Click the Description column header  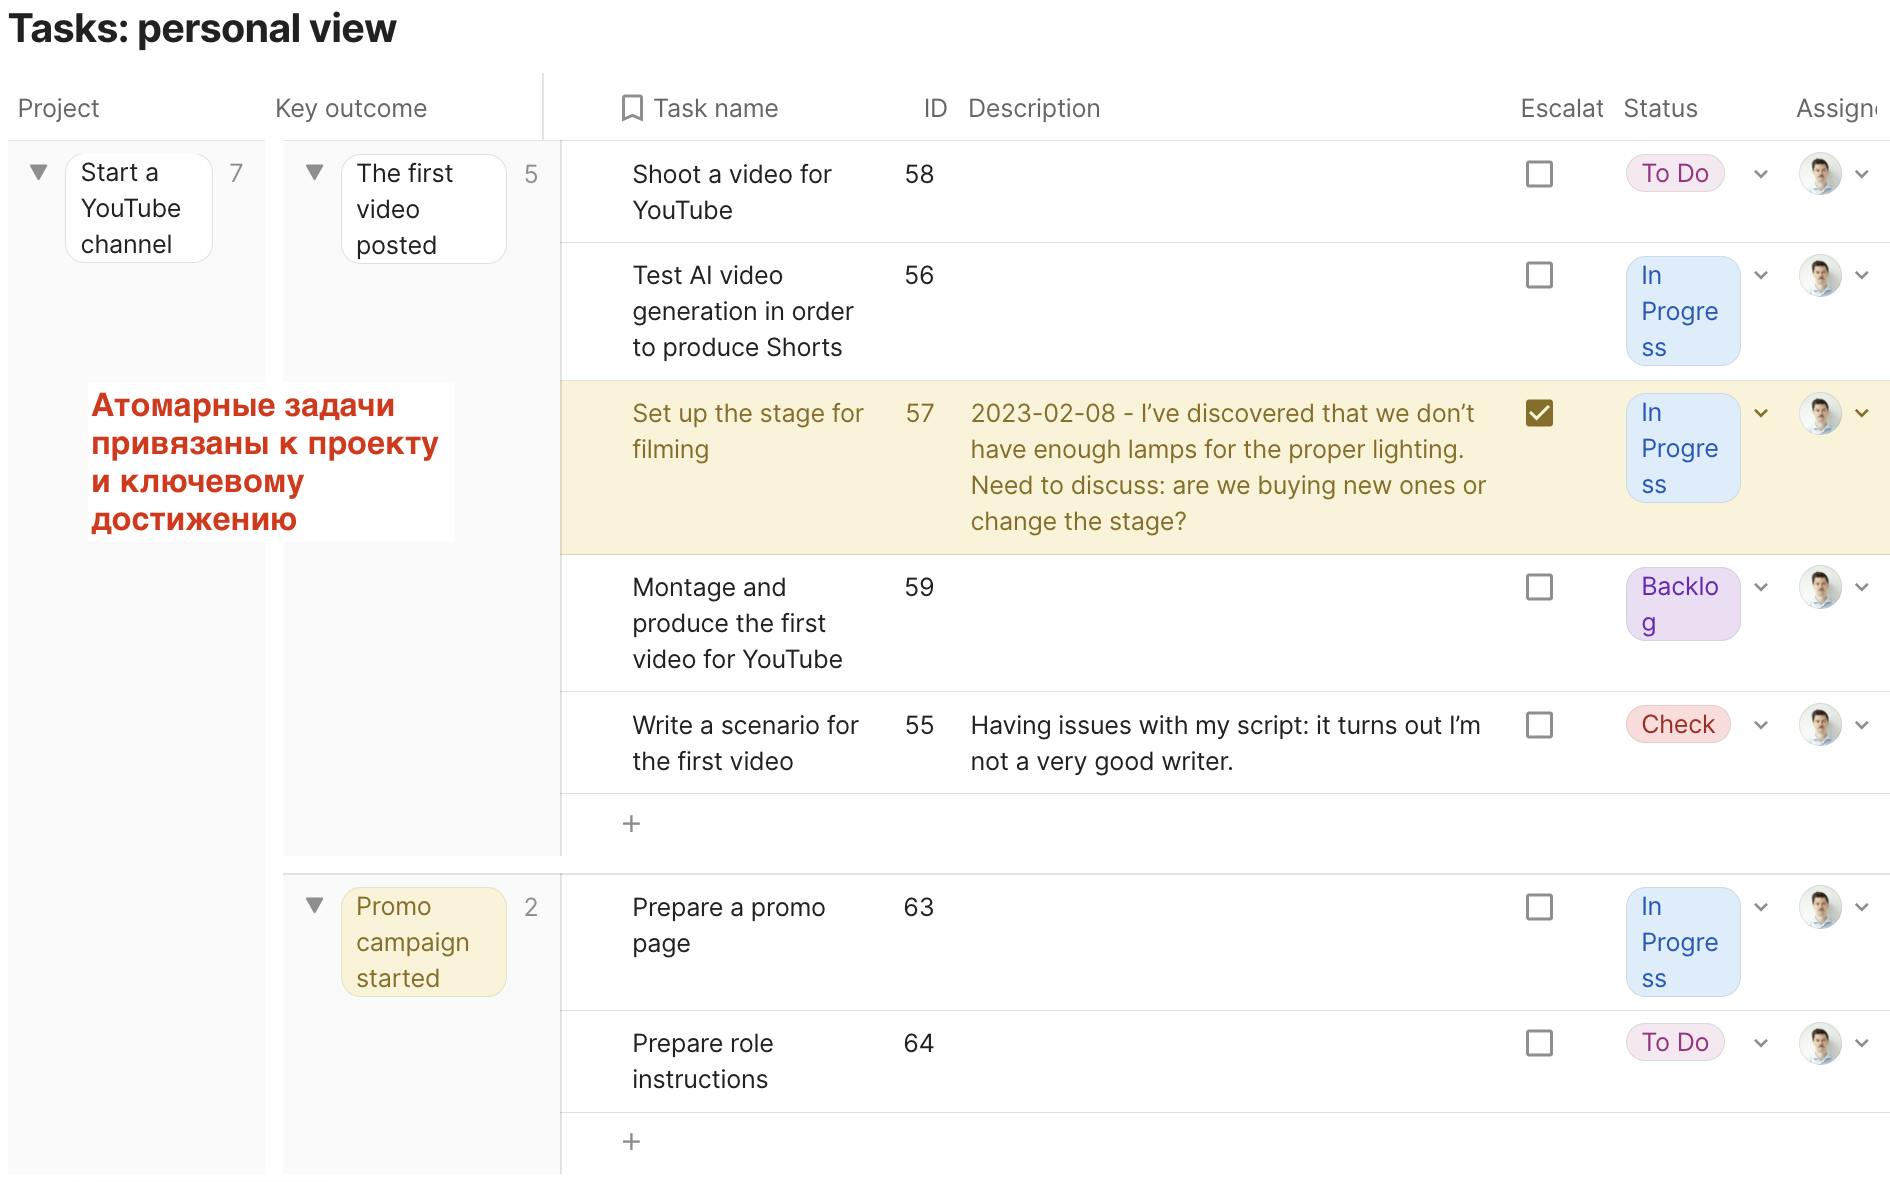[x=1034, y=108]
